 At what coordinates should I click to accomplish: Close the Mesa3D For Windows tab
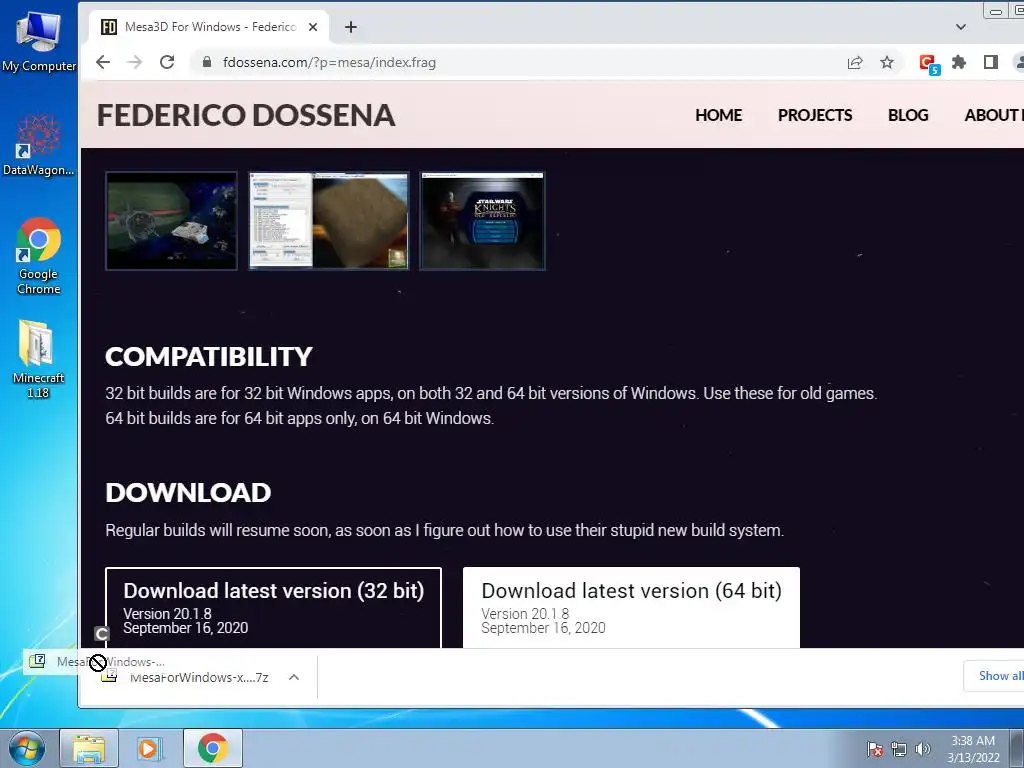tap(313, 27)
